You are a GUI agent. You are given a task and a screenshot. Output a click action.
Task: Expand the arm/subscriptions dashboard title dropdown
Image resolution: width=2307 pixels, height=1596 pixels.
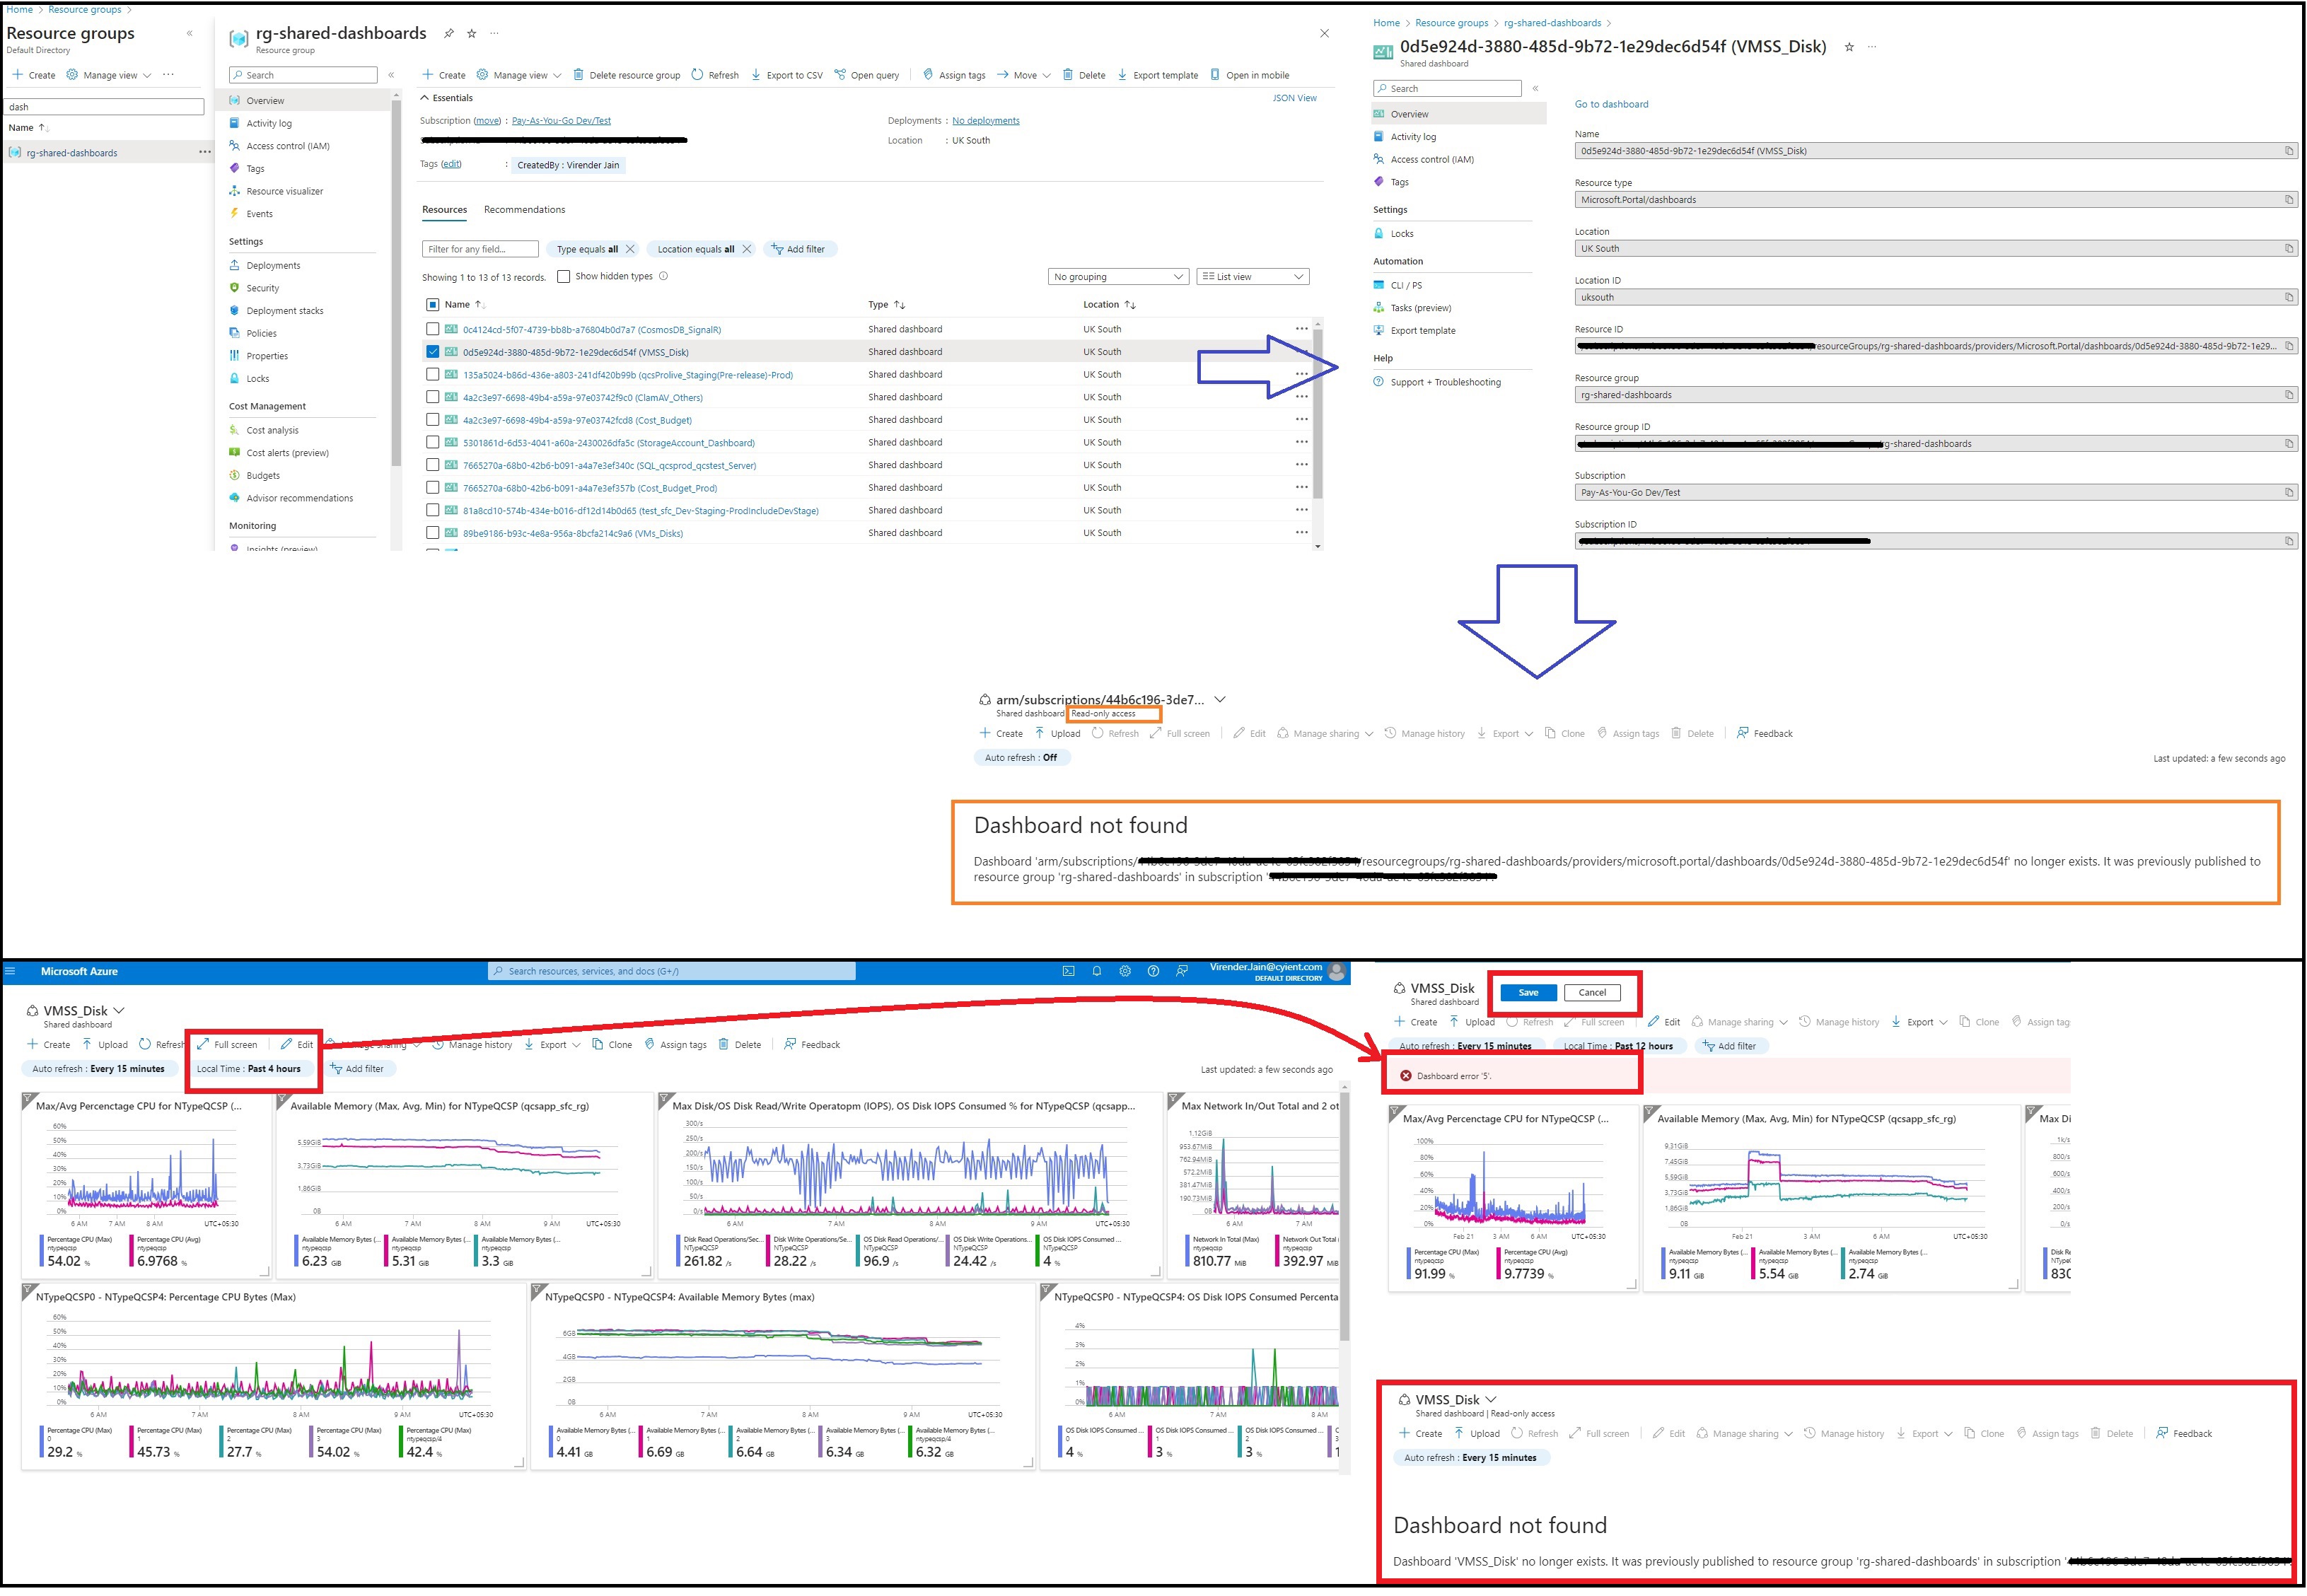[1220, 700]
